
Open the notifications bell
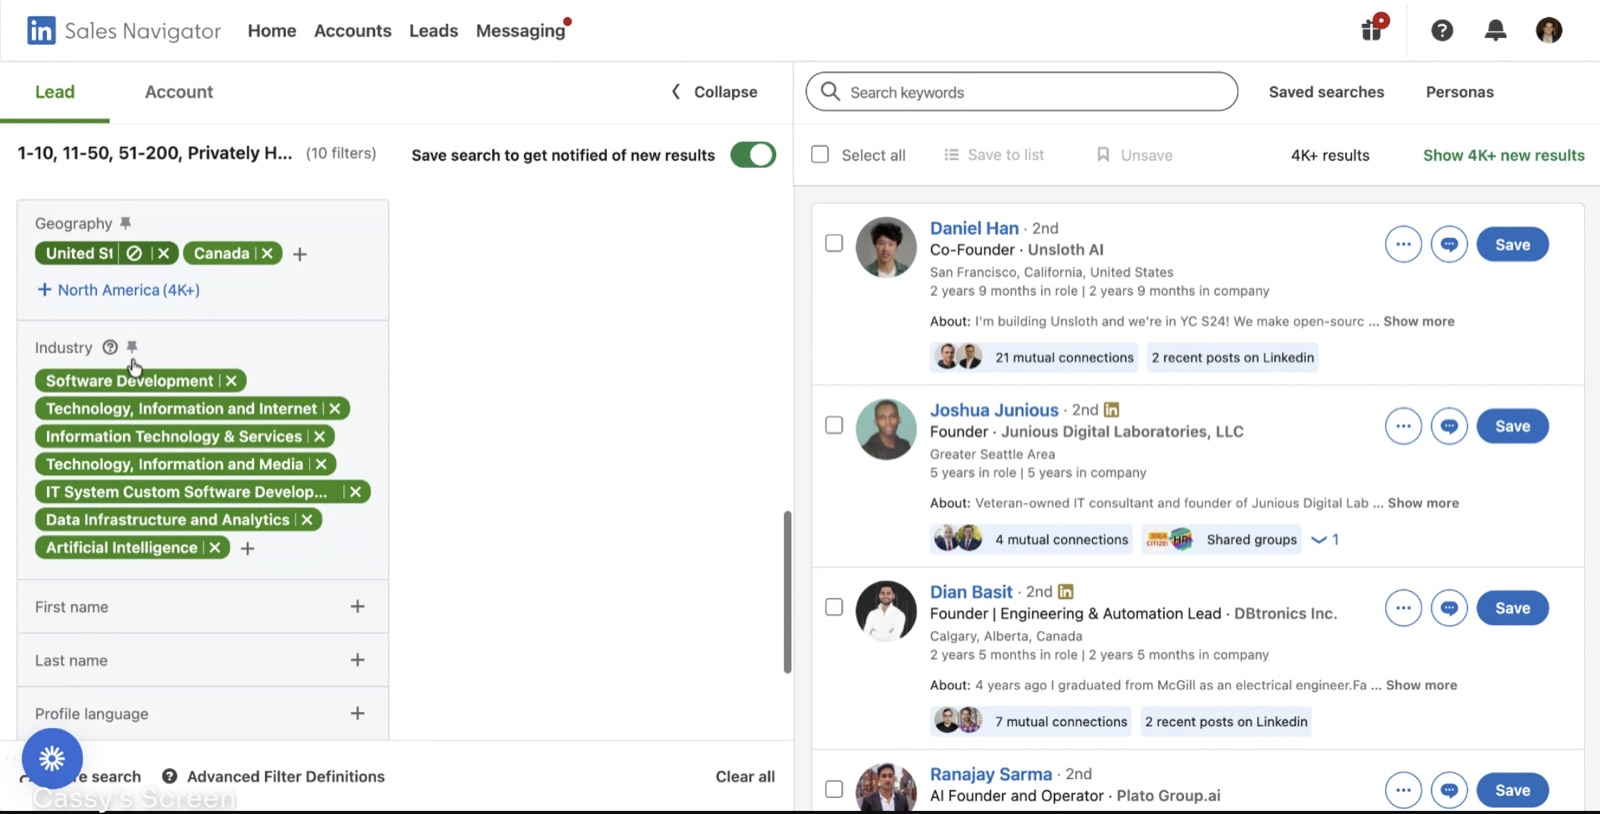click(1495, 30)
